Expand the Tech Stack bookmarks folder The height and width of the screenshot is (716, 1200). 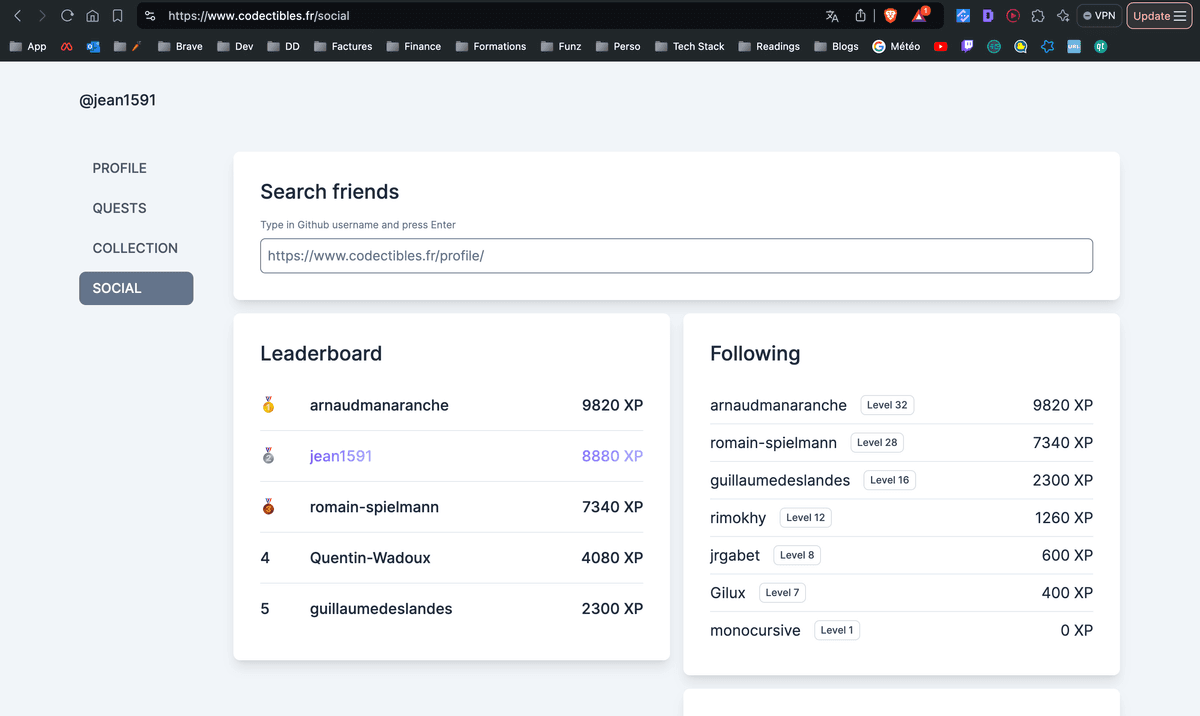pos(690,46)
